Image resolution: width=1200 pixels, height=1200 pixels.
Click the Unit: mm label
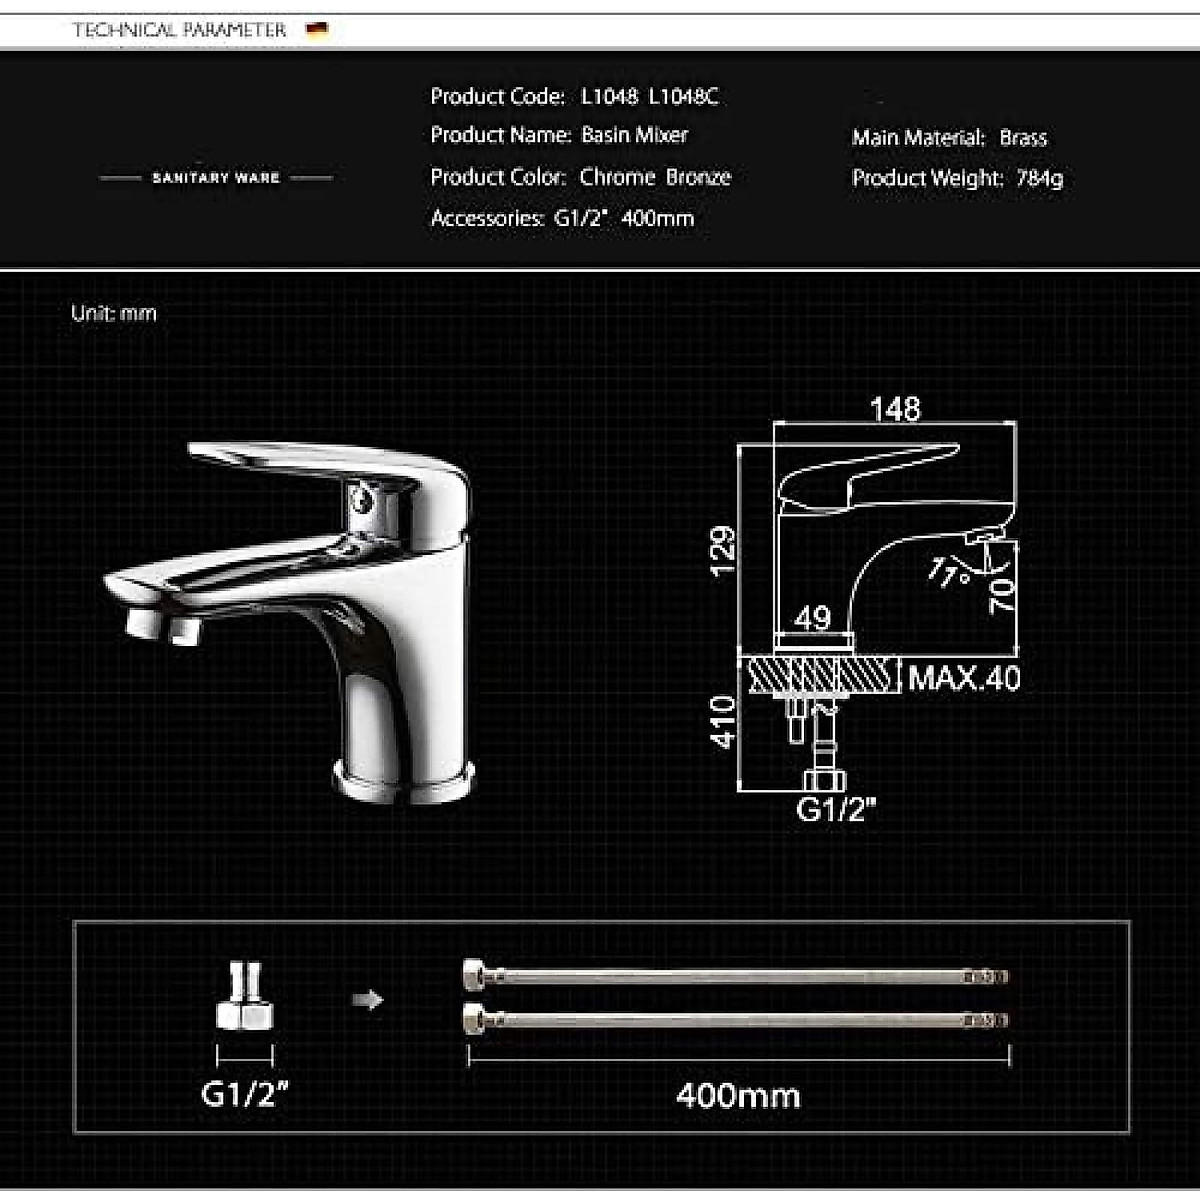point(110,313)
